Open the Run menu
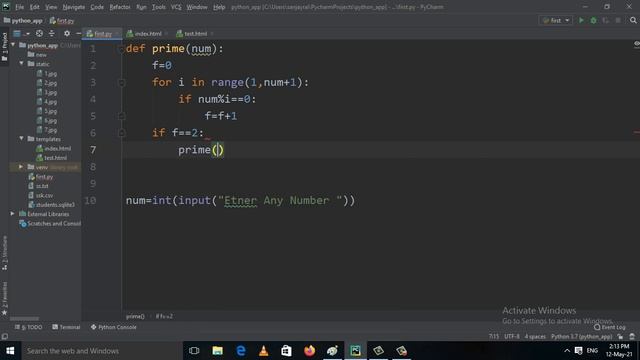The width and height of the screenshot is (640, 360). 141,7
